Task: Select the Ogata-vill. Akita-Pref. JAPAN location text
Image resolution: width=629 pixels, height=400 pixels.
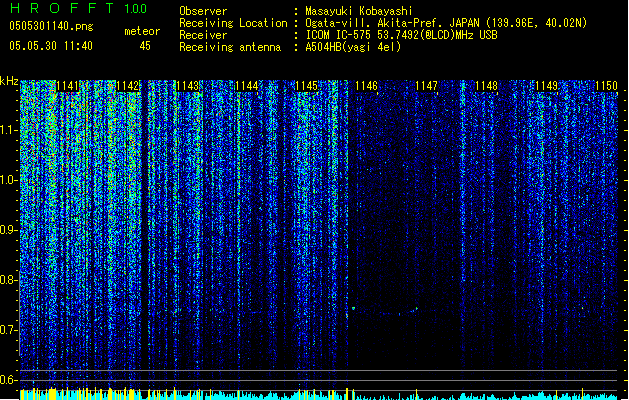Action: point(446,23)
